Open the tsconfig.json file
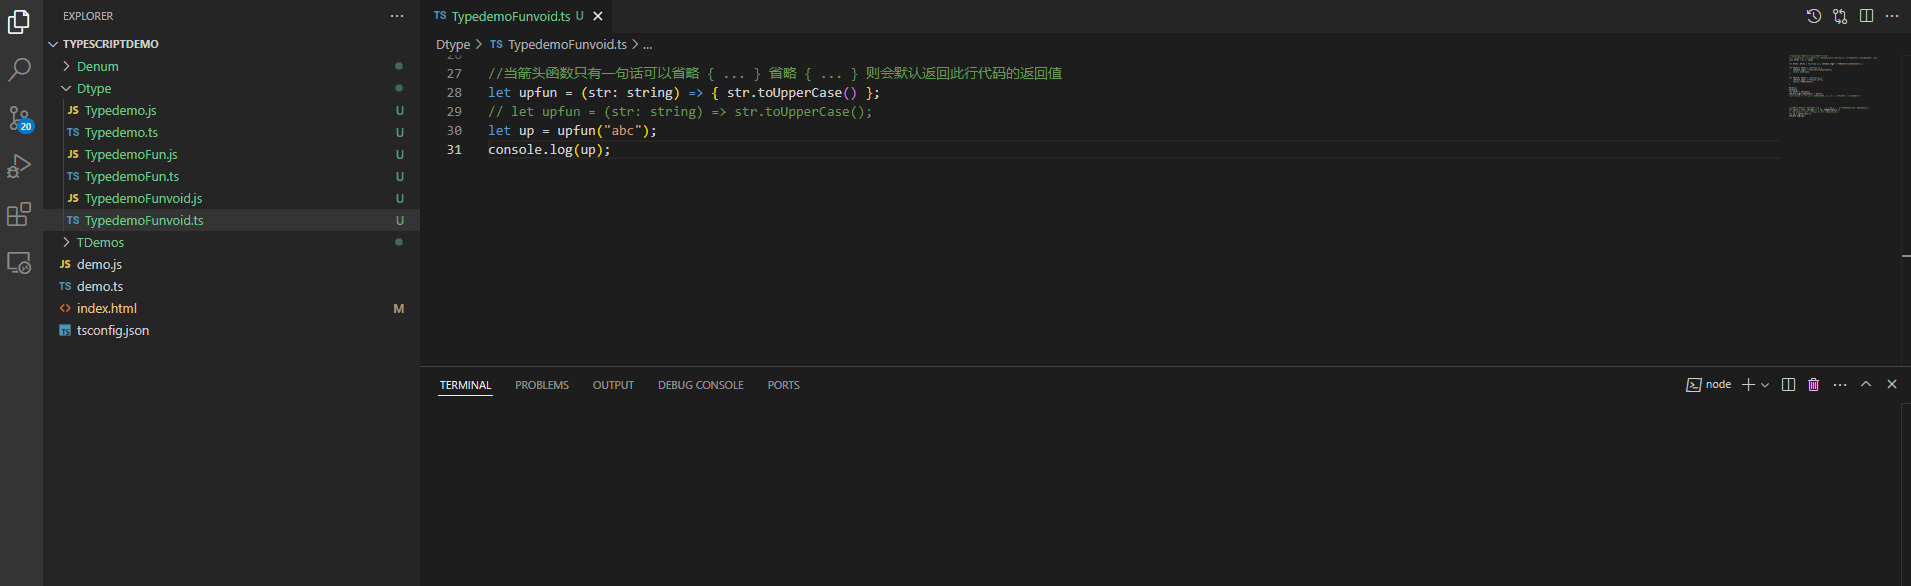This screenshot has height=586, width=1911. tap(113, 330)
